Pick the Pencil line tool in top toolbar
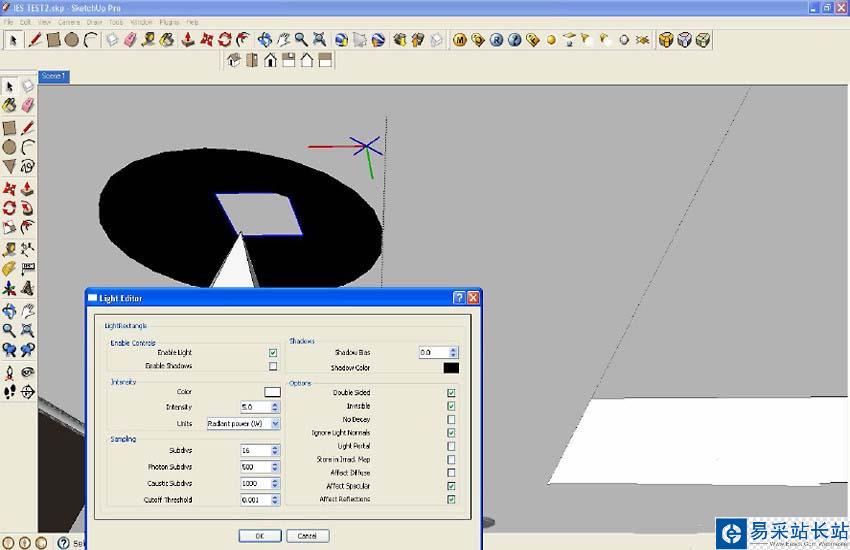The image size is (850, 550). [35, 40]
